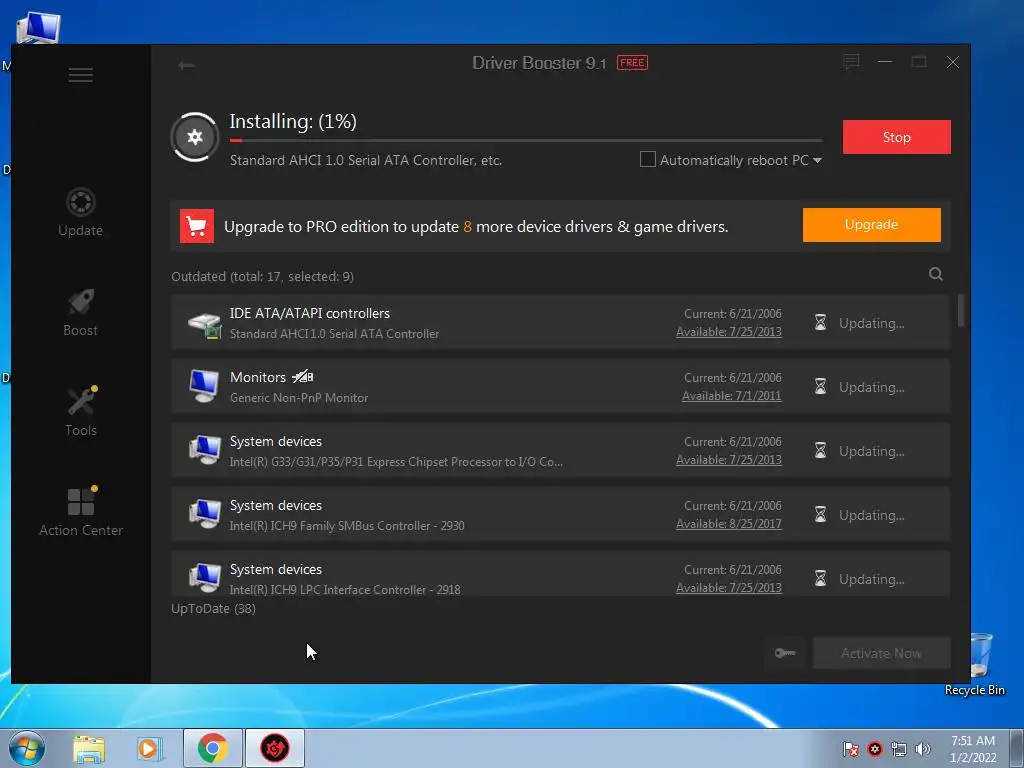This screenshot has width=1024, height=768.
Task: Open Google Chrome from the taskbar
Action: pyautogui.click(x=212, y=748)
